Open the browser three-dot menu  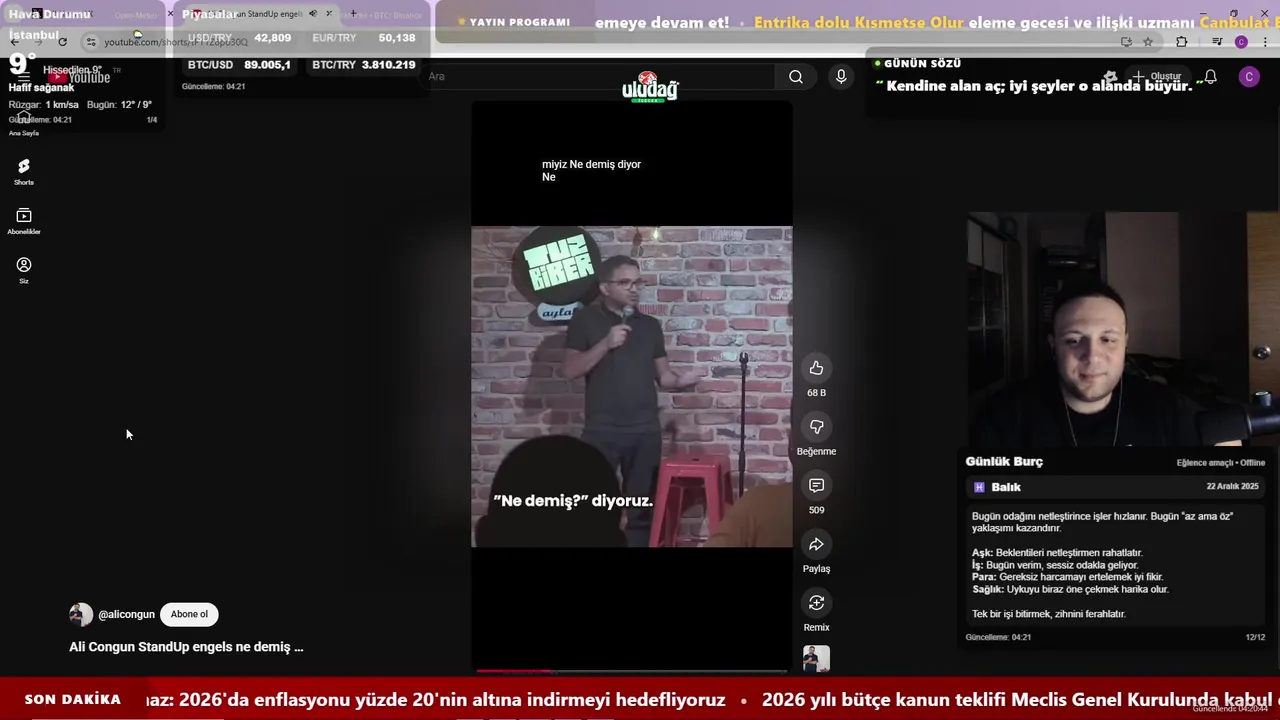pyautogui.click(x=1266, y=41)
